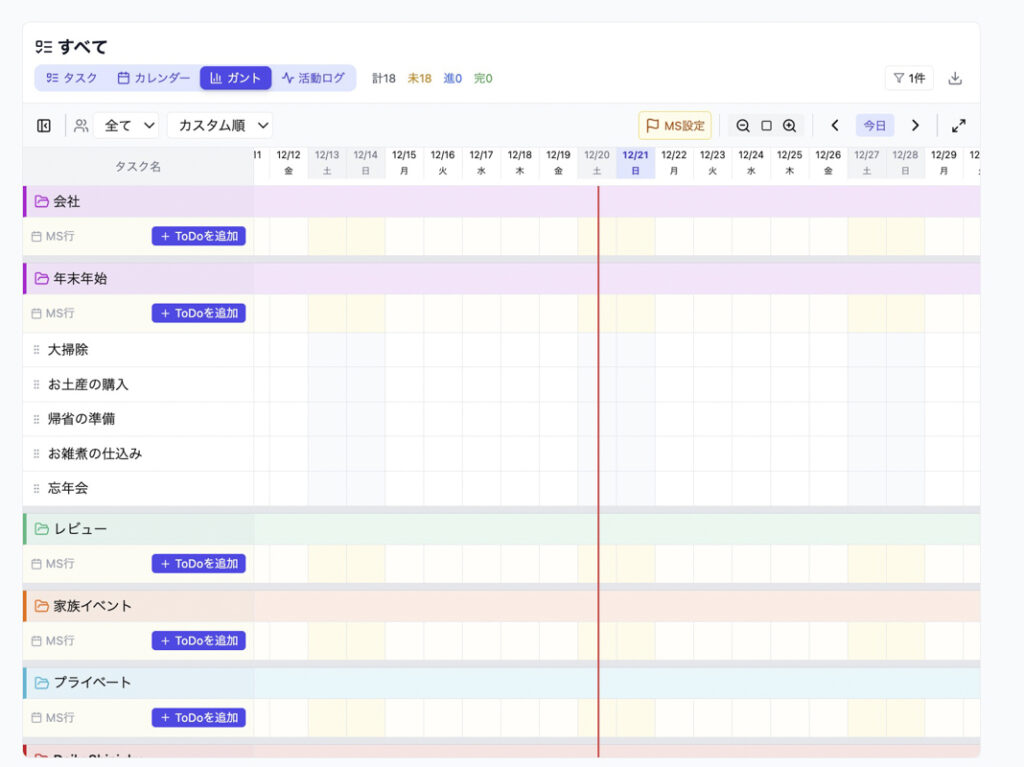Open the 全て assignee filter dropdown
1024x767 pixels.
[x=130, y=126]
